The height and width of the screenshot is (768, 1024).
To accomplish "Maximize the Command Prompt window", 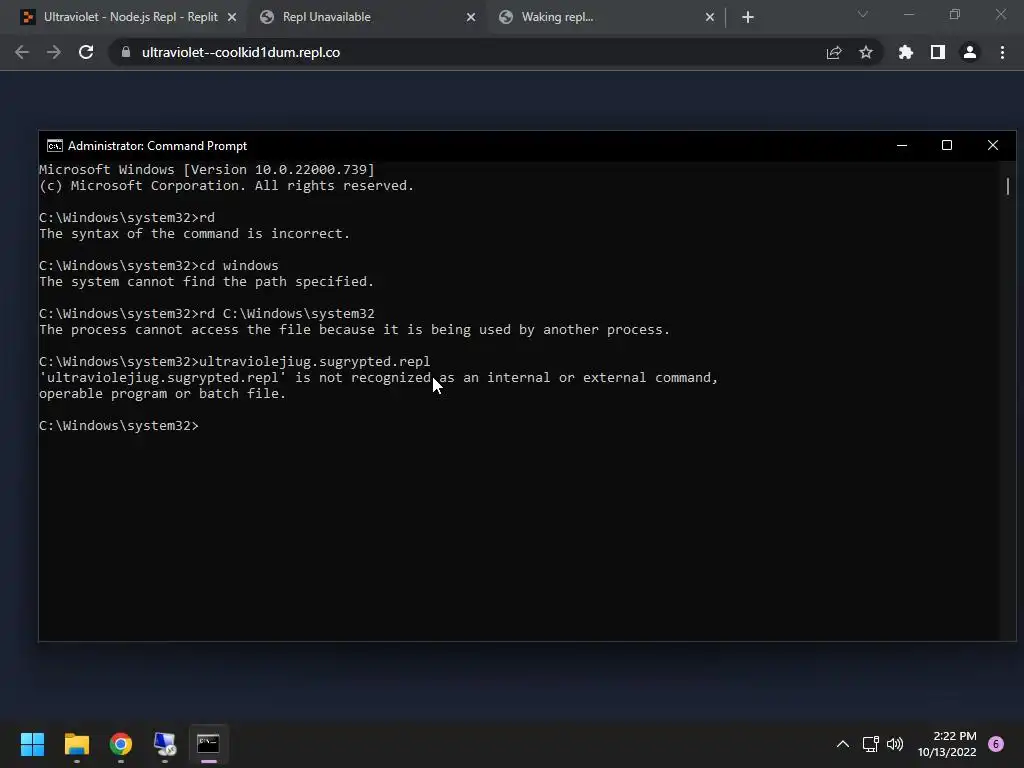I will [947, 146].
